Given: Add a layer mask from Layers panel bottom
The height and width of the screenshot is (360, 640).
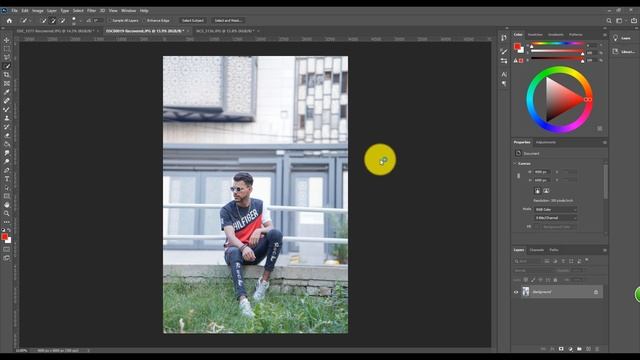Looking at the screenshot, I should [x=561, y=349].
